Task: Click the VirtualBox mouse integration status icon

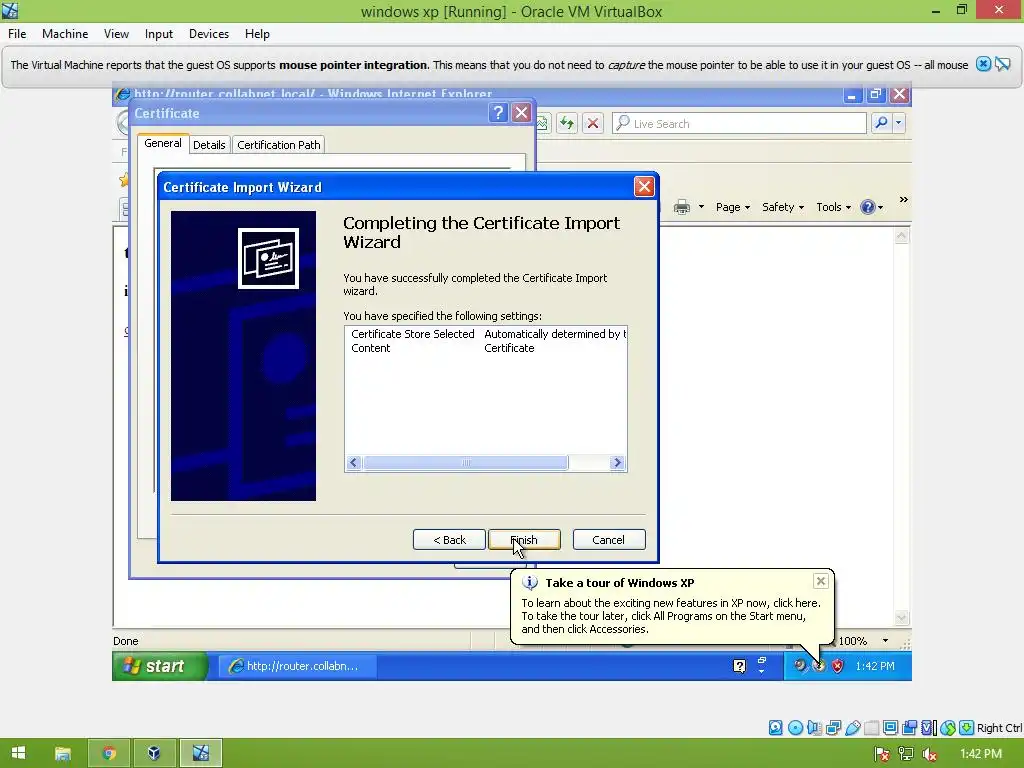Action: click(948, 728)
